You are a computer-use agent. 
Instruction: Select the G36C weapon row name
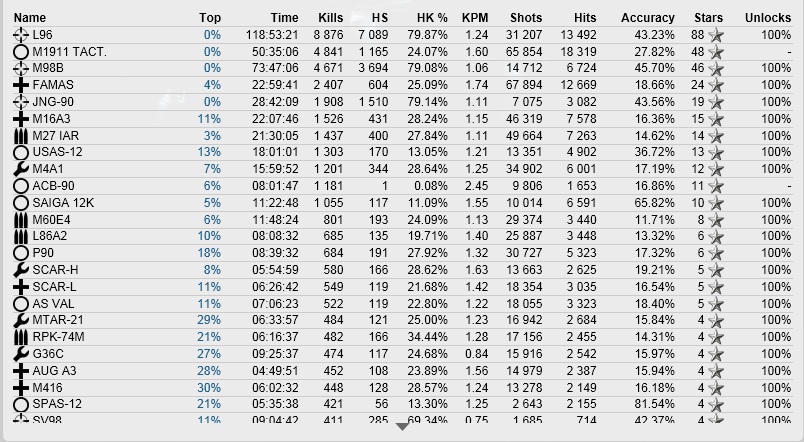coord(48,354)
